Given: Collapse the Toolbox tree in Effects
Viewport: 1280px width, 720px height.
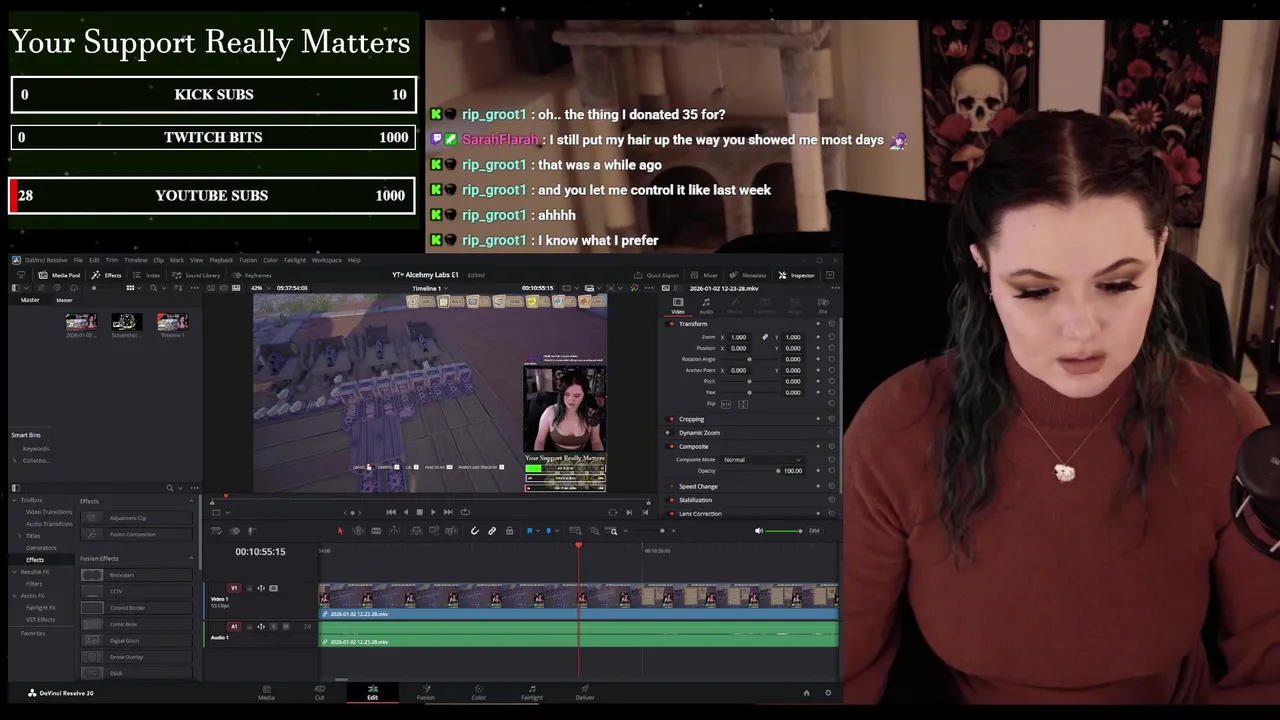Looking at the screenshot, I should point(15,500).
